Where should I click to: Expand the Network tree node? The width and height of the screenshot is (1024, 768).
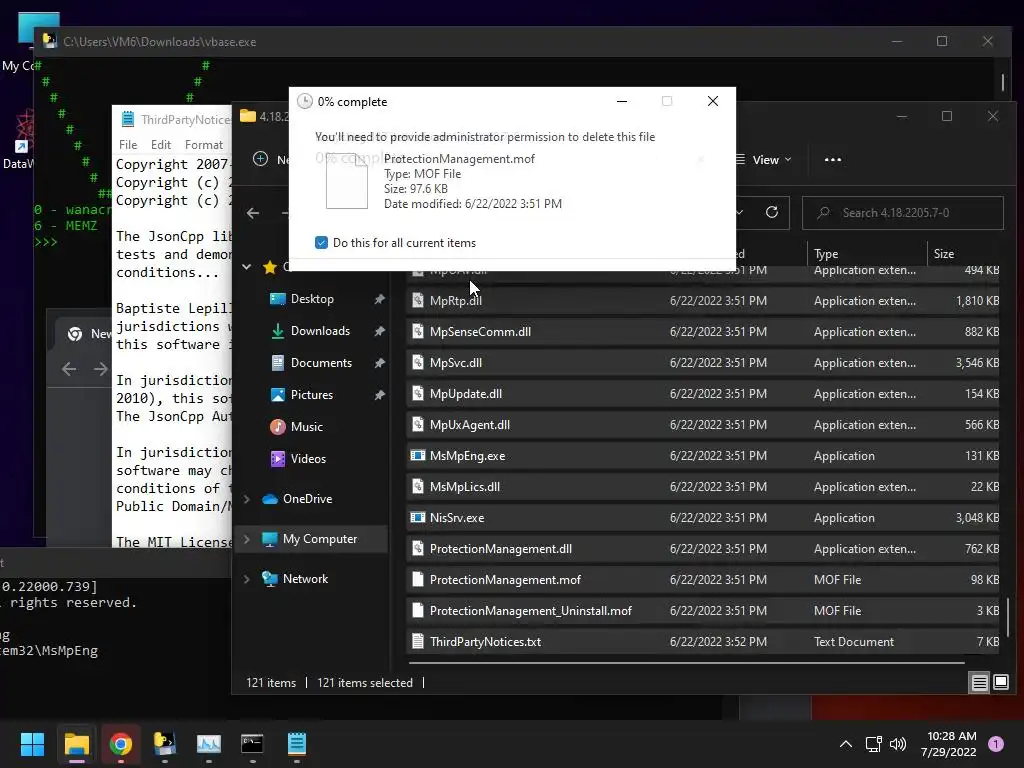click(x=247, y=579)
